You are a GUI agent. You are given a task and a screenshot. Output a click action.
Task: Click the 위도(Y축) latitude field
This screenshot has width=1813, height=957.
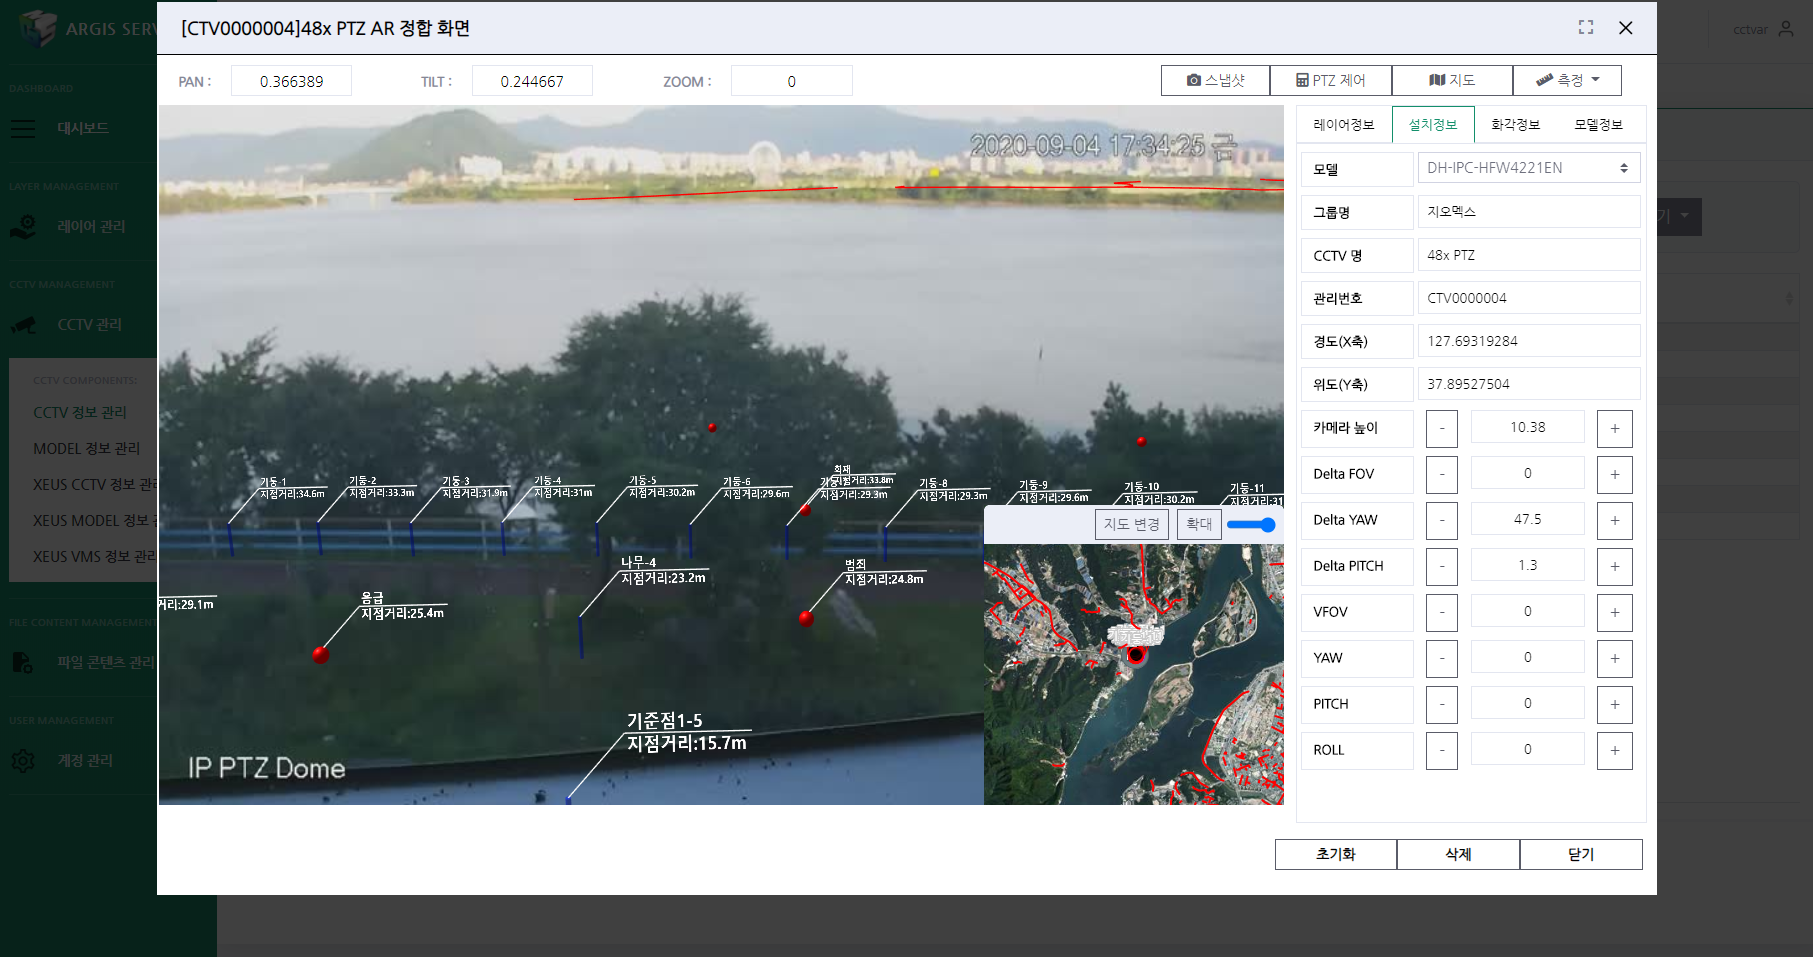1528,384
